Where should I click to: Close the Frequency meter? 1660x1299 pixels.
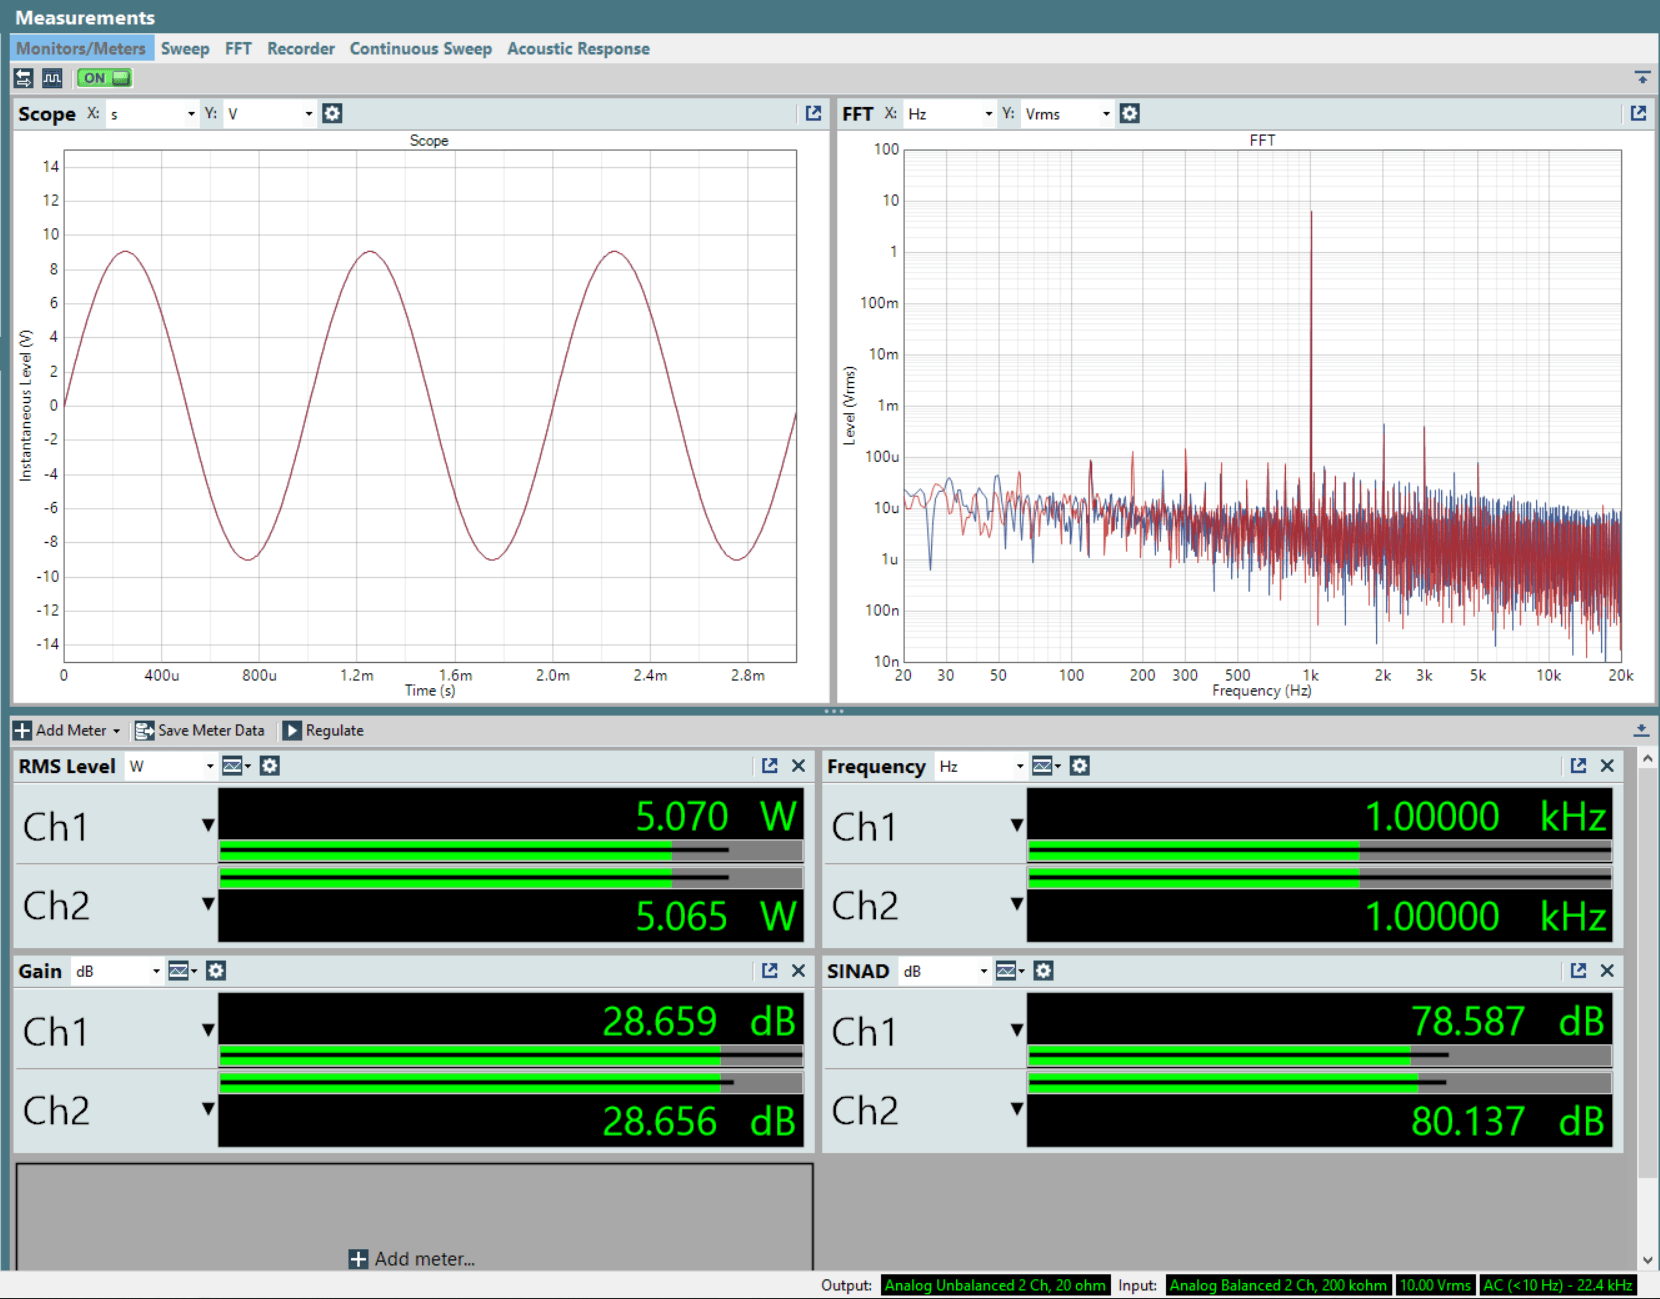1607,766
